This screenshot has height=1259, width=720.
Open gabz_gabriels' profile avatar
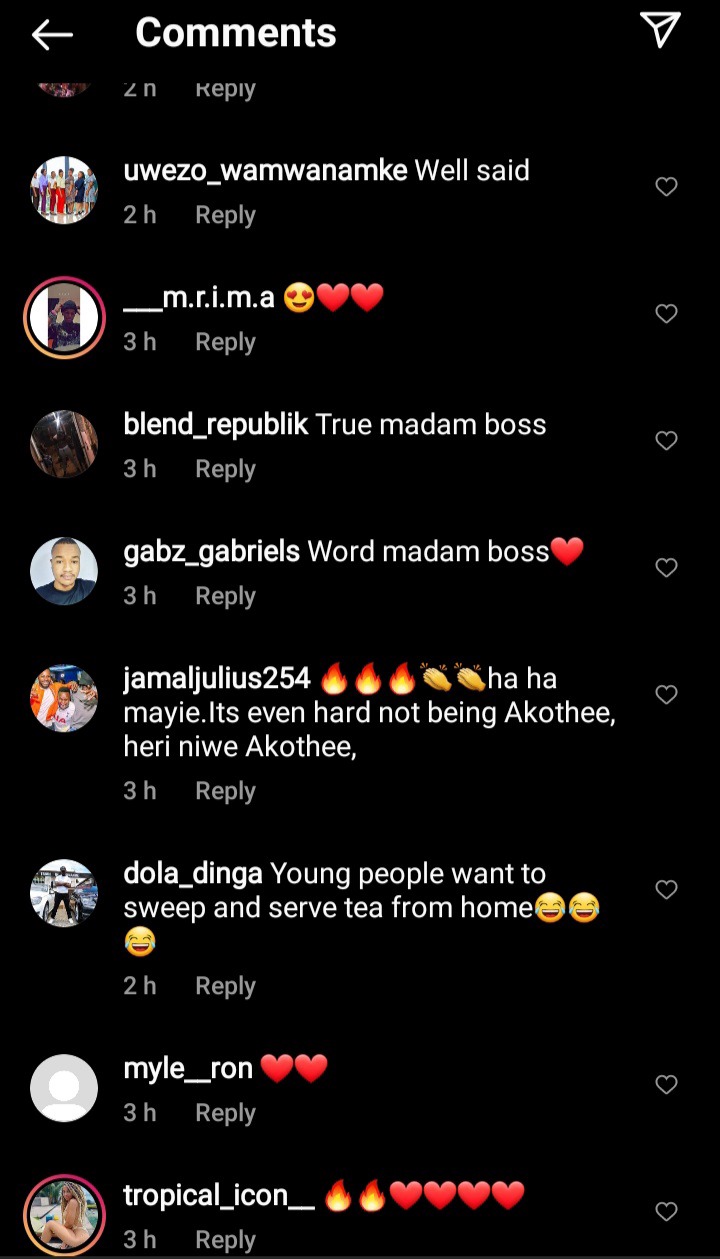[x=64, y=571]
